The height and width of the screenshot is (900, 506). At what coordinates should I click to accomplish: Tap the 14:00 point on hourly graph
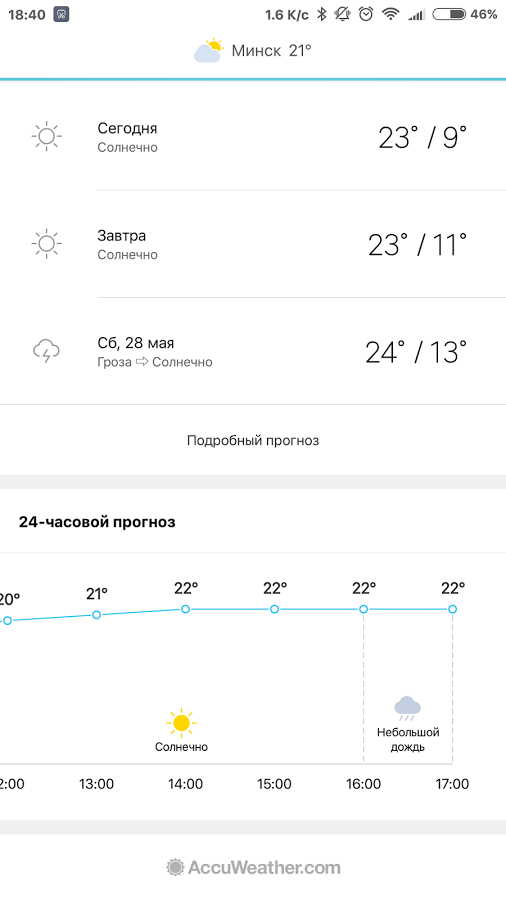click(x=185, y=609)
